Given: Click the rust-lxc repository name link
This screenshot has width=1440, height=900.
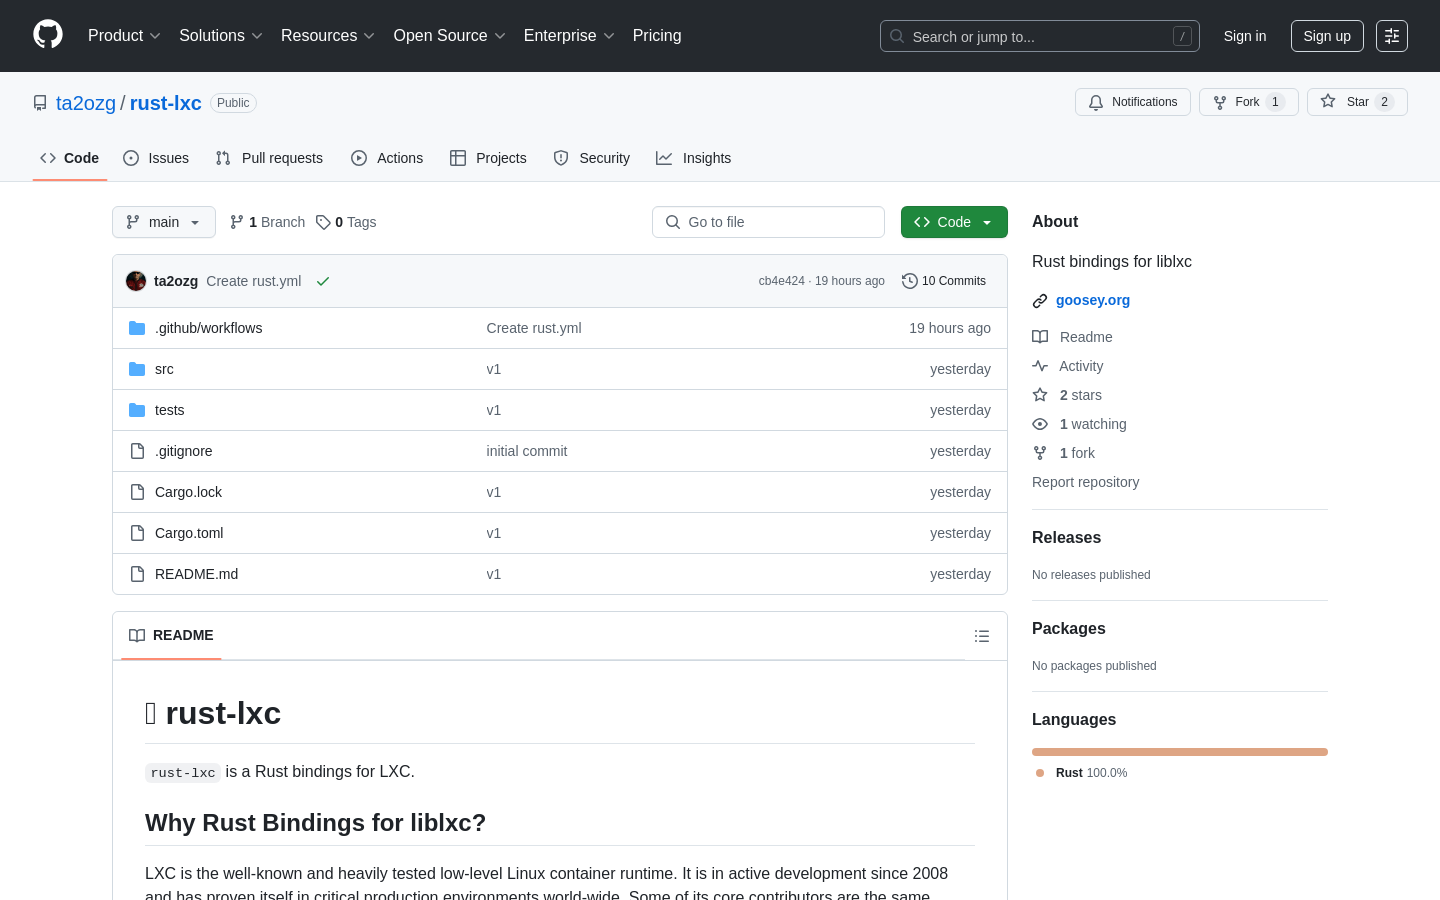Looking at the screenshot, I should [x=166, y=103].
